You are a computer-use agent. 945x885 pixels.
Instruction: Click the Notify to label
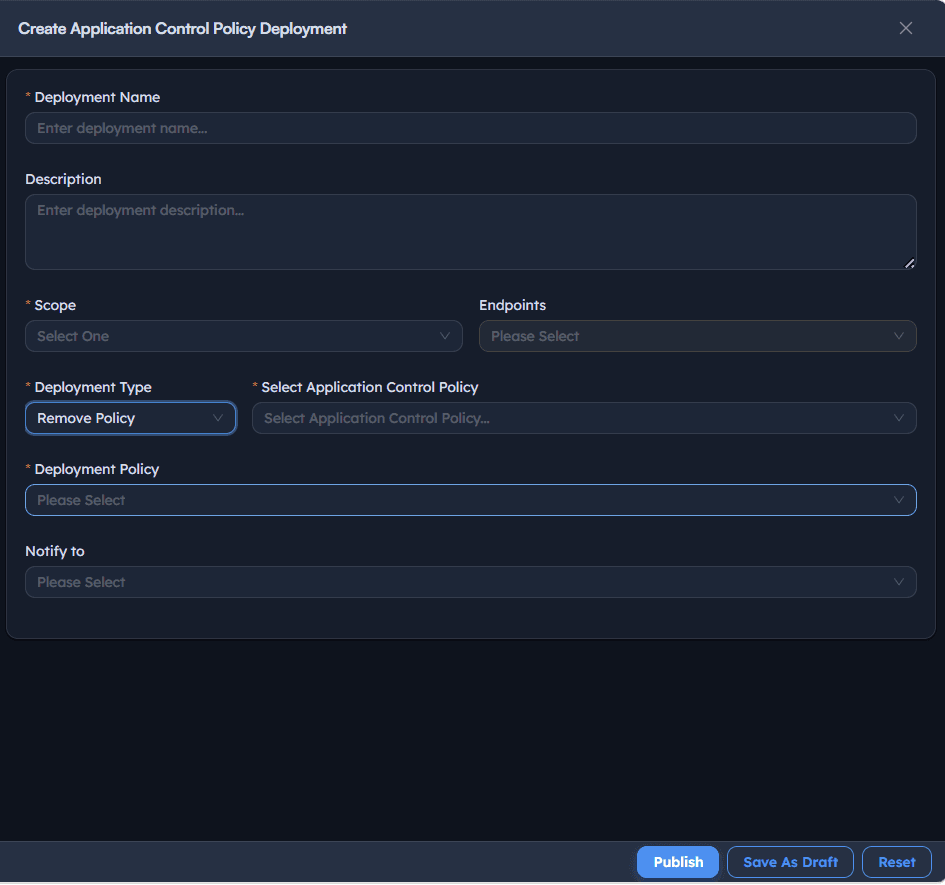(x=55, y=551)
